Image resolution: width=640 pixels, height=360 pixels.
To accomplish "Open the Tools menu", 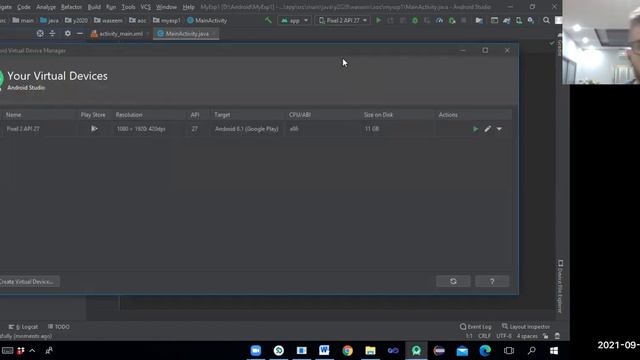I will pyautogui.click(x=128, y=7).
